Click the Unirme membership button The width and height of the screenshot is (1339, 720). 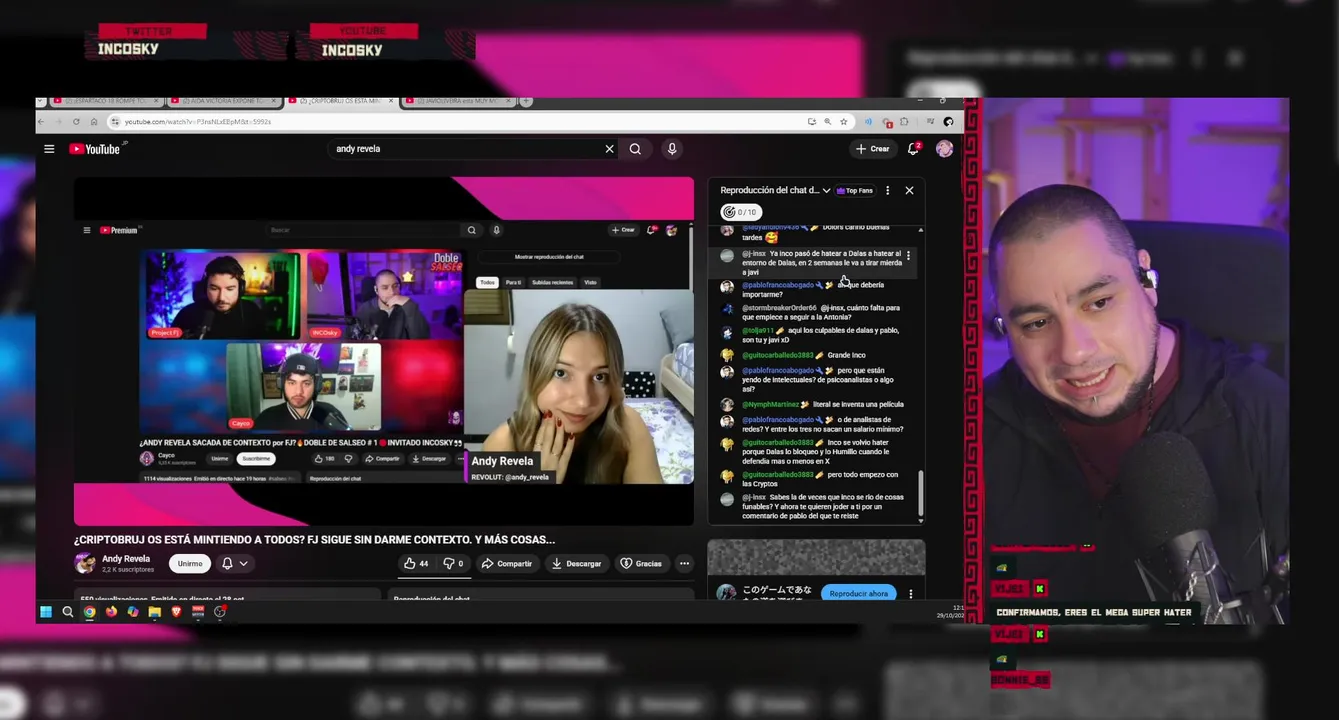coord(190,564)
